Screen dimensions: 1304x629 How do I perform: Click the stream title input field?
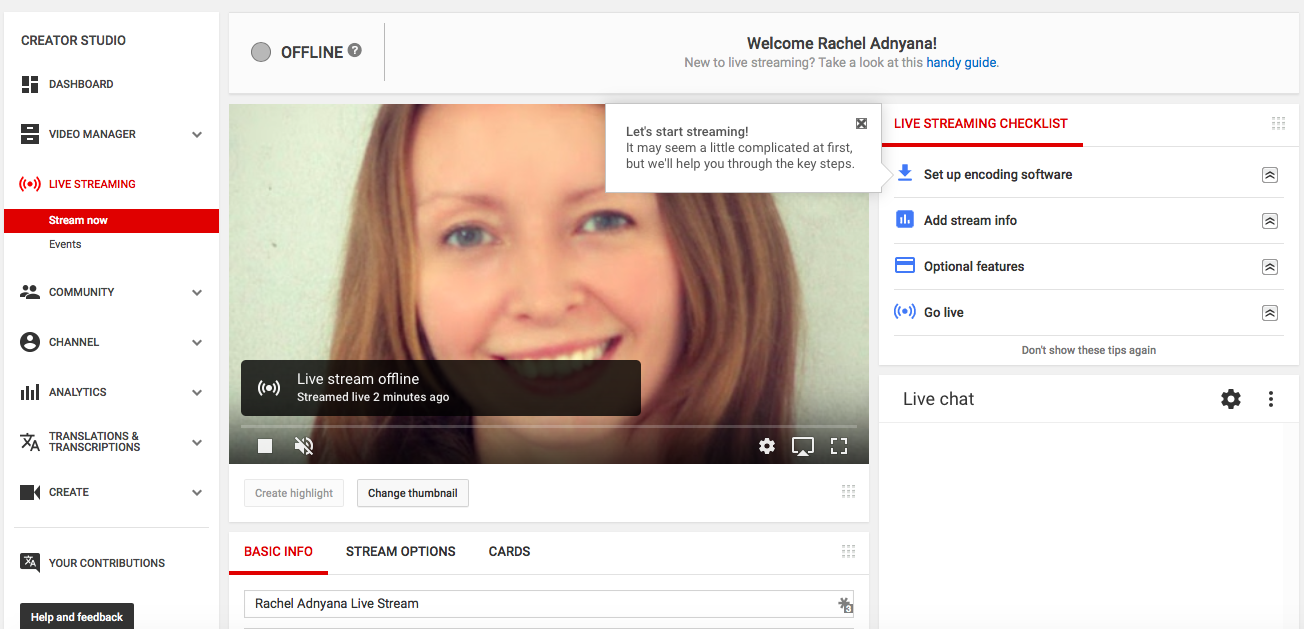click(549, 604)
